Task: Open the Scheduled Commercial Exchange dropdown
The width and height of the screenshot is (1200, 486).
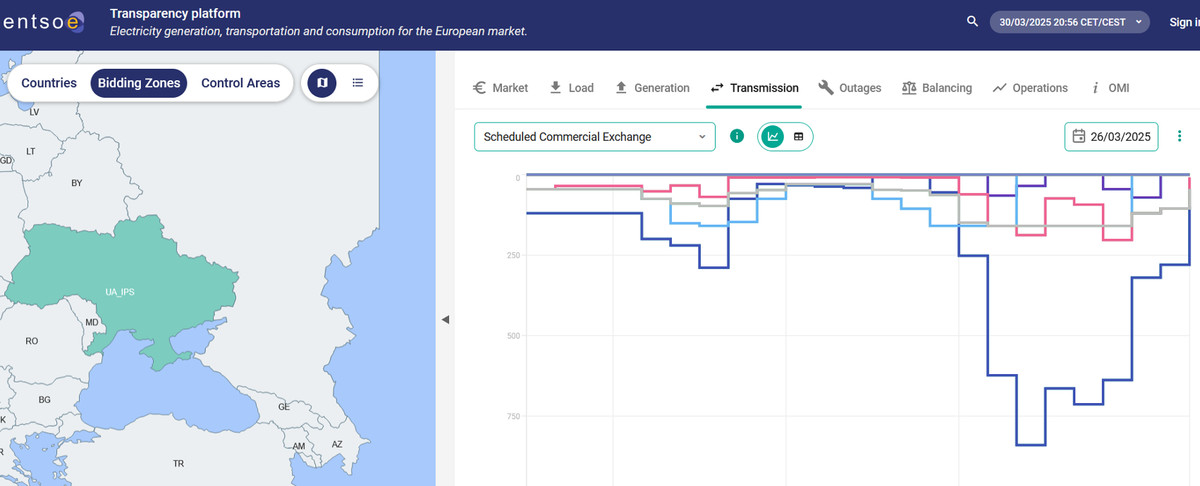Action: click(x=594, y=137)
